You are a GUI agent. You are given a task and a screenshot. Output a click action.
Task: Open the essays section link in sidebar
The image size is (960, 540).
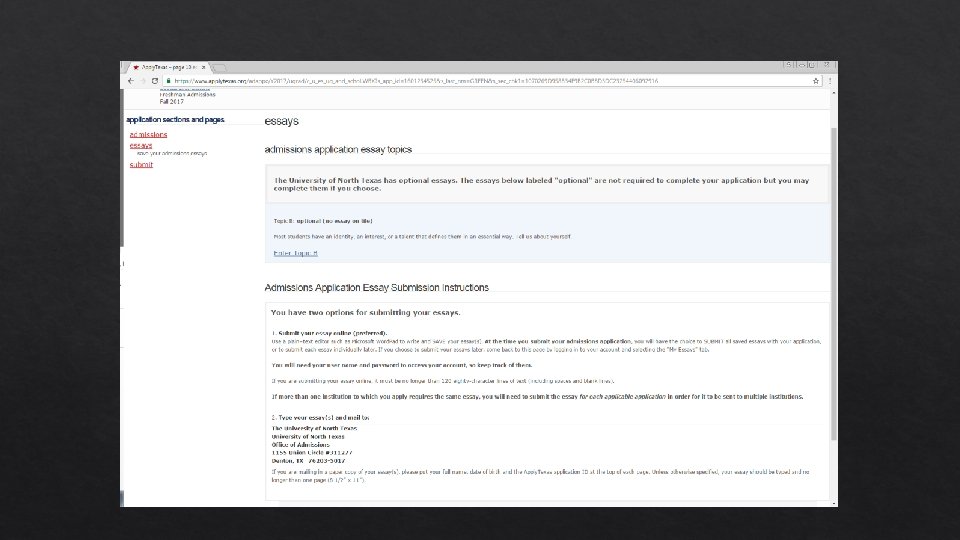tap(141, 146)
